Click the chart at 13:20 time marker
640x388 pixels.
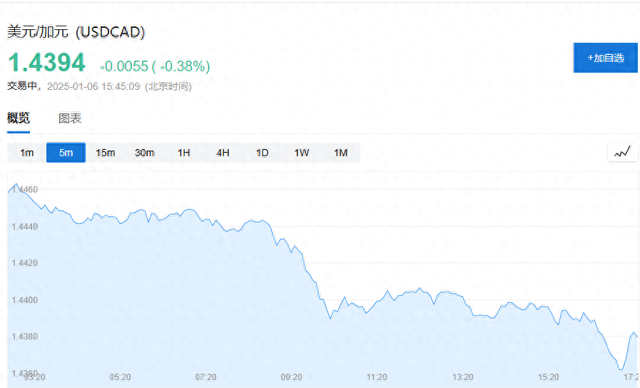pos(462,377)
